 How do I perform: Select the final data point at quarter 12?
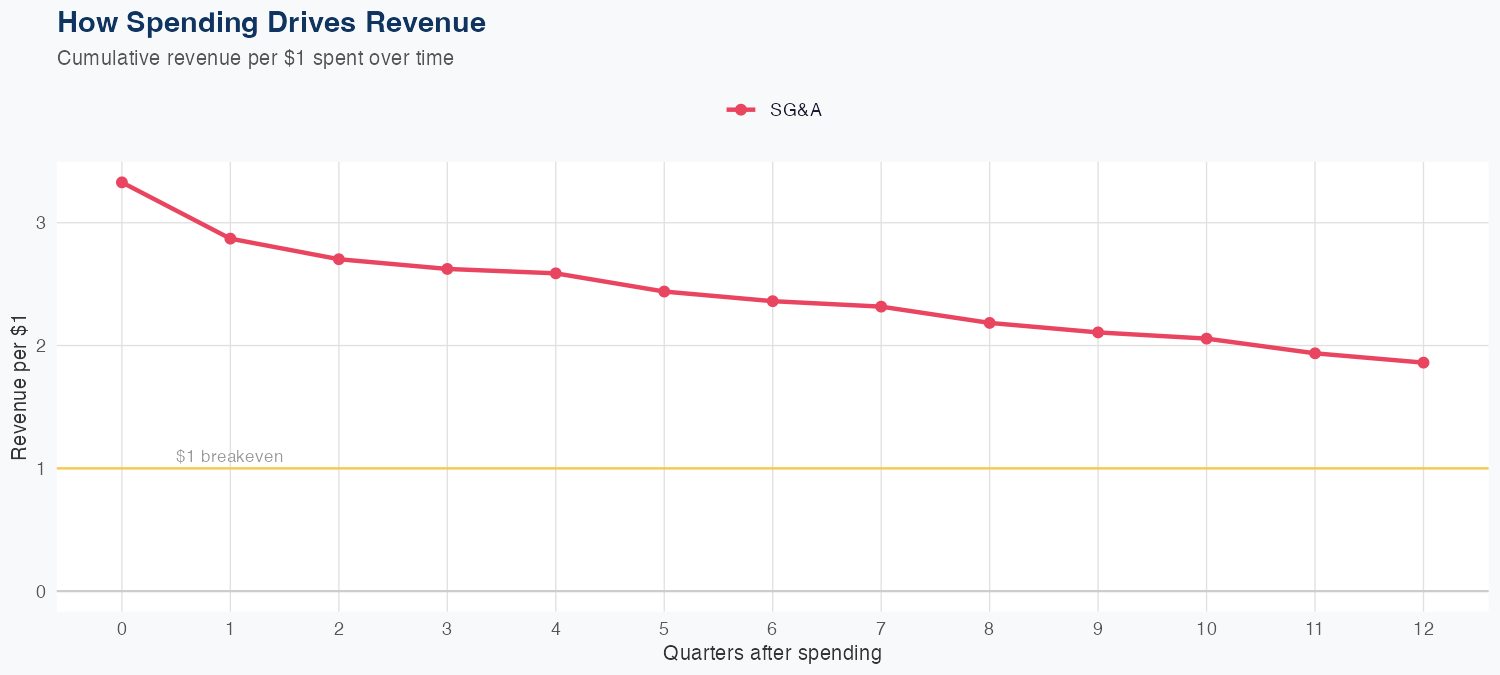[1424, 362]
